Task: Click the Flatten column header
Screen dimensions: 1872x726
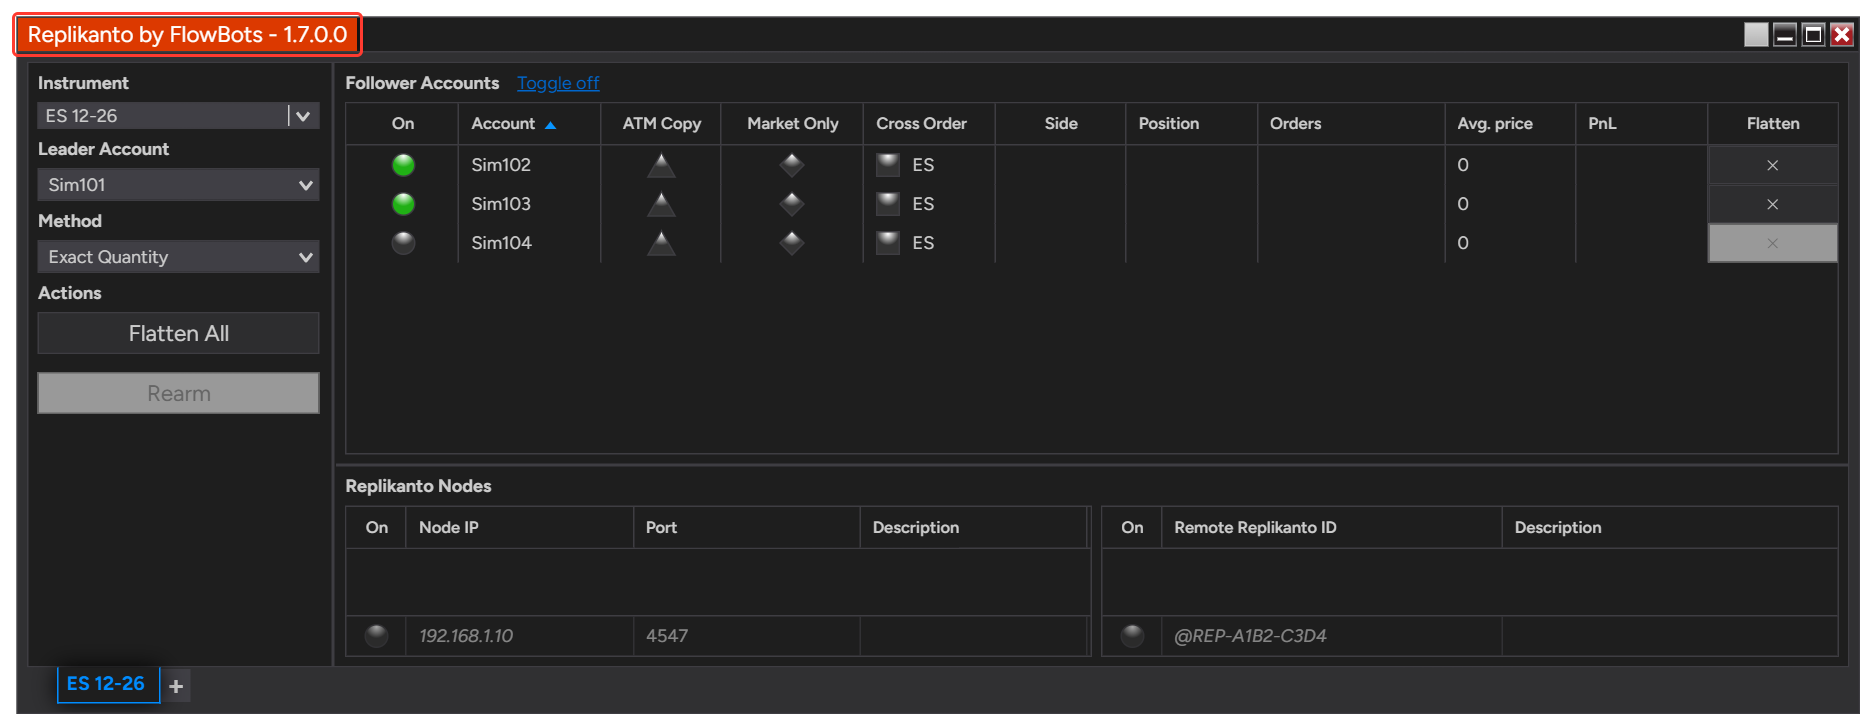Action: click(x=1772, y=124)
